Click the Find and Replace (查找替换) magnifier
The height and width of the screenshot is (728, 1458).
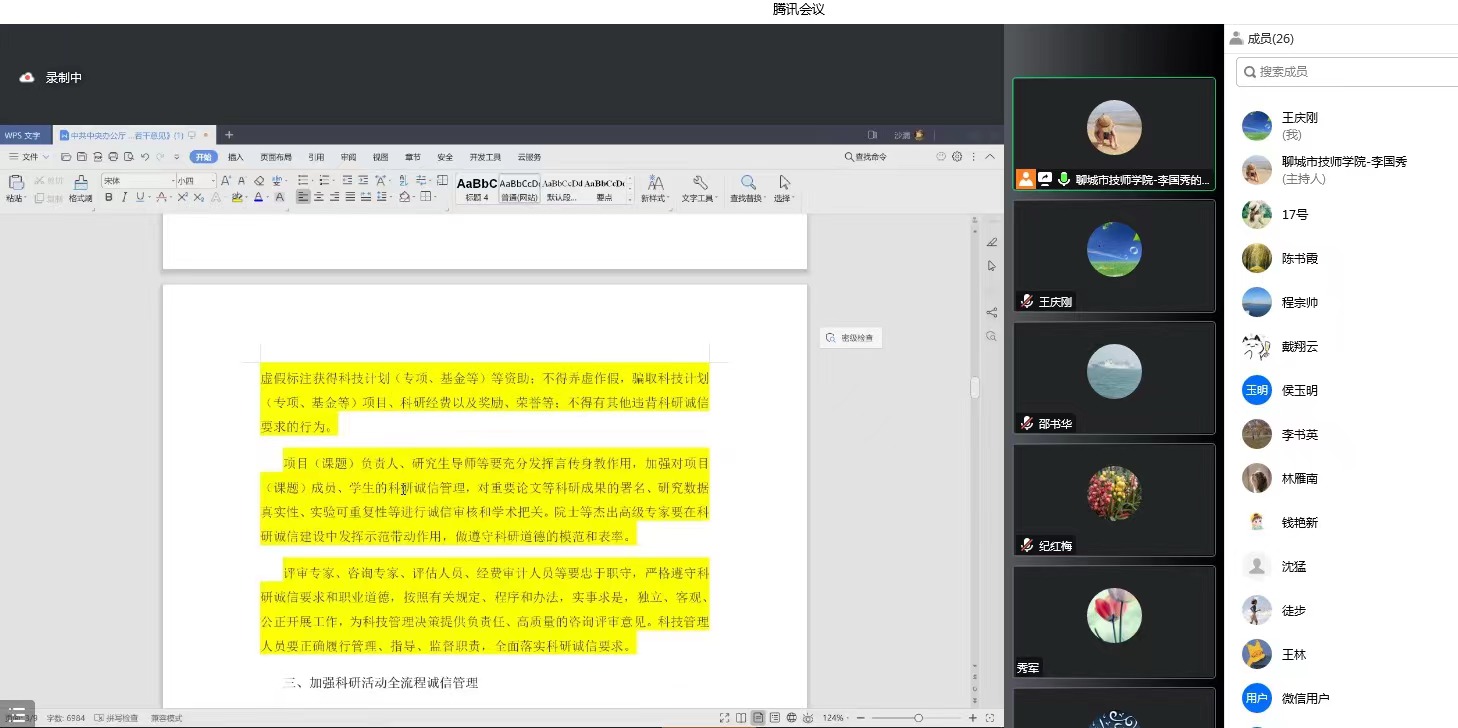(748, 182)
